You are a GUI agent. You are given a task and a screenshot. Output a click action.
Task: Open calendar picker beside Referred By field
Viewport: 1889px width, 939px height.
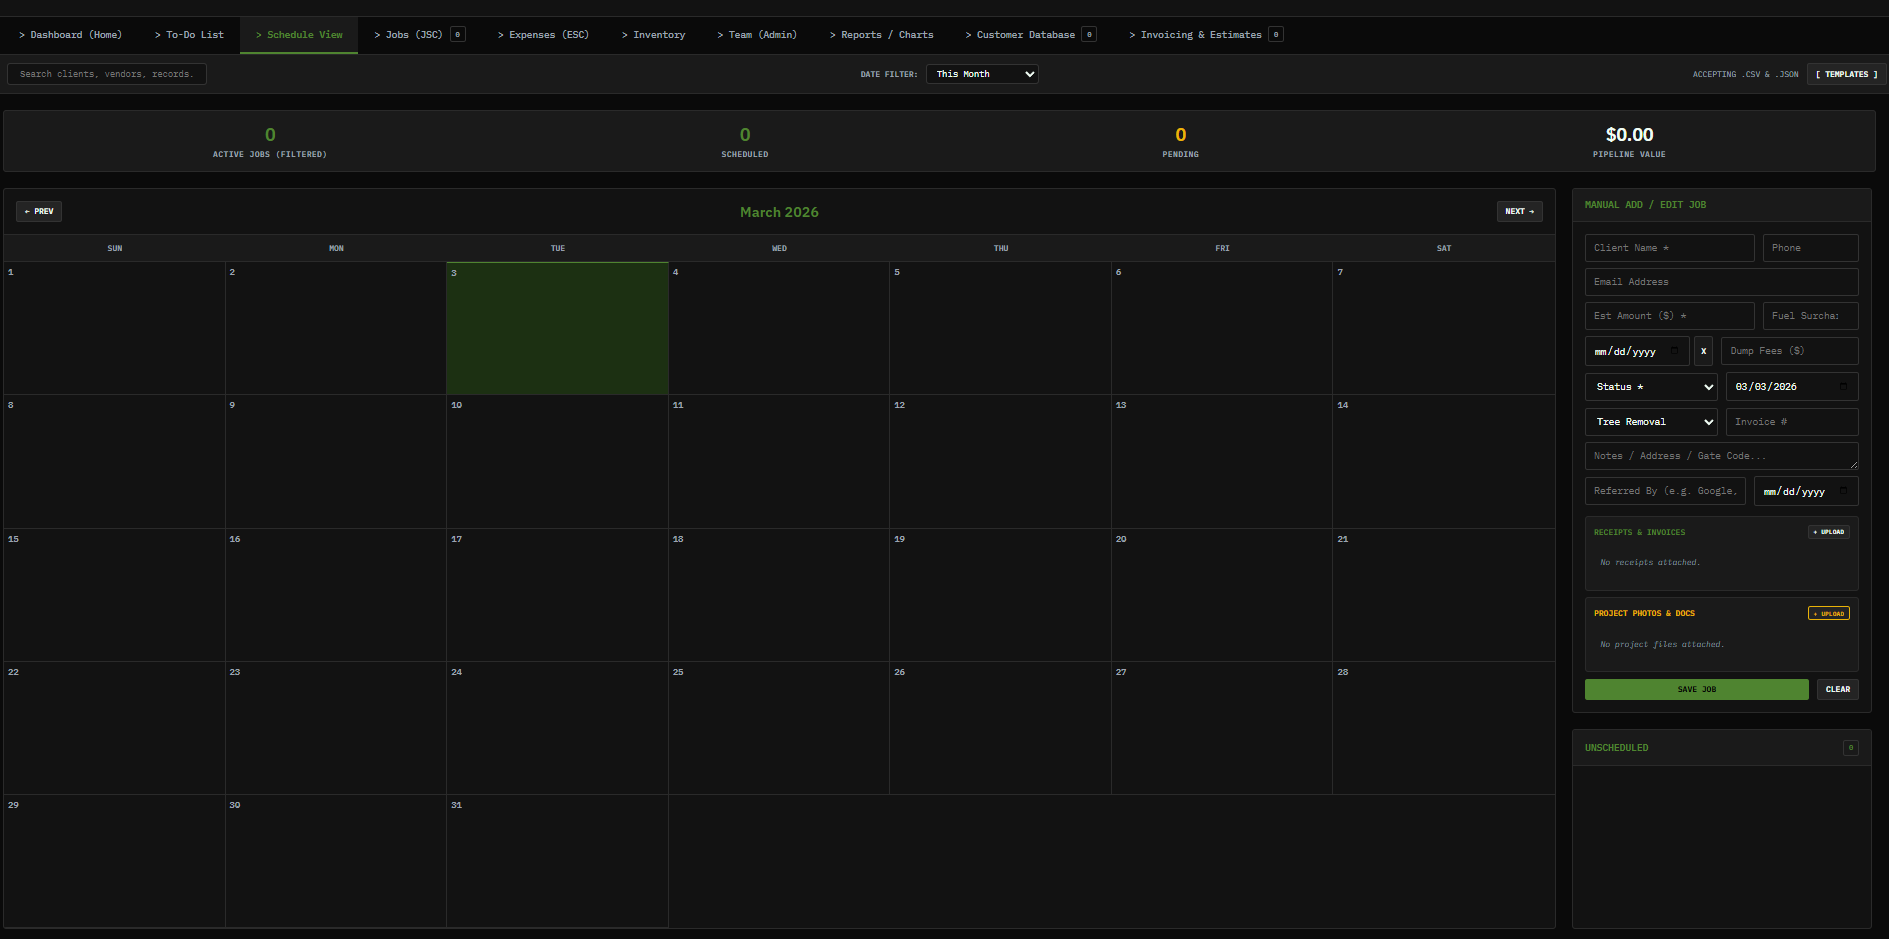(x=1843, y=491)
